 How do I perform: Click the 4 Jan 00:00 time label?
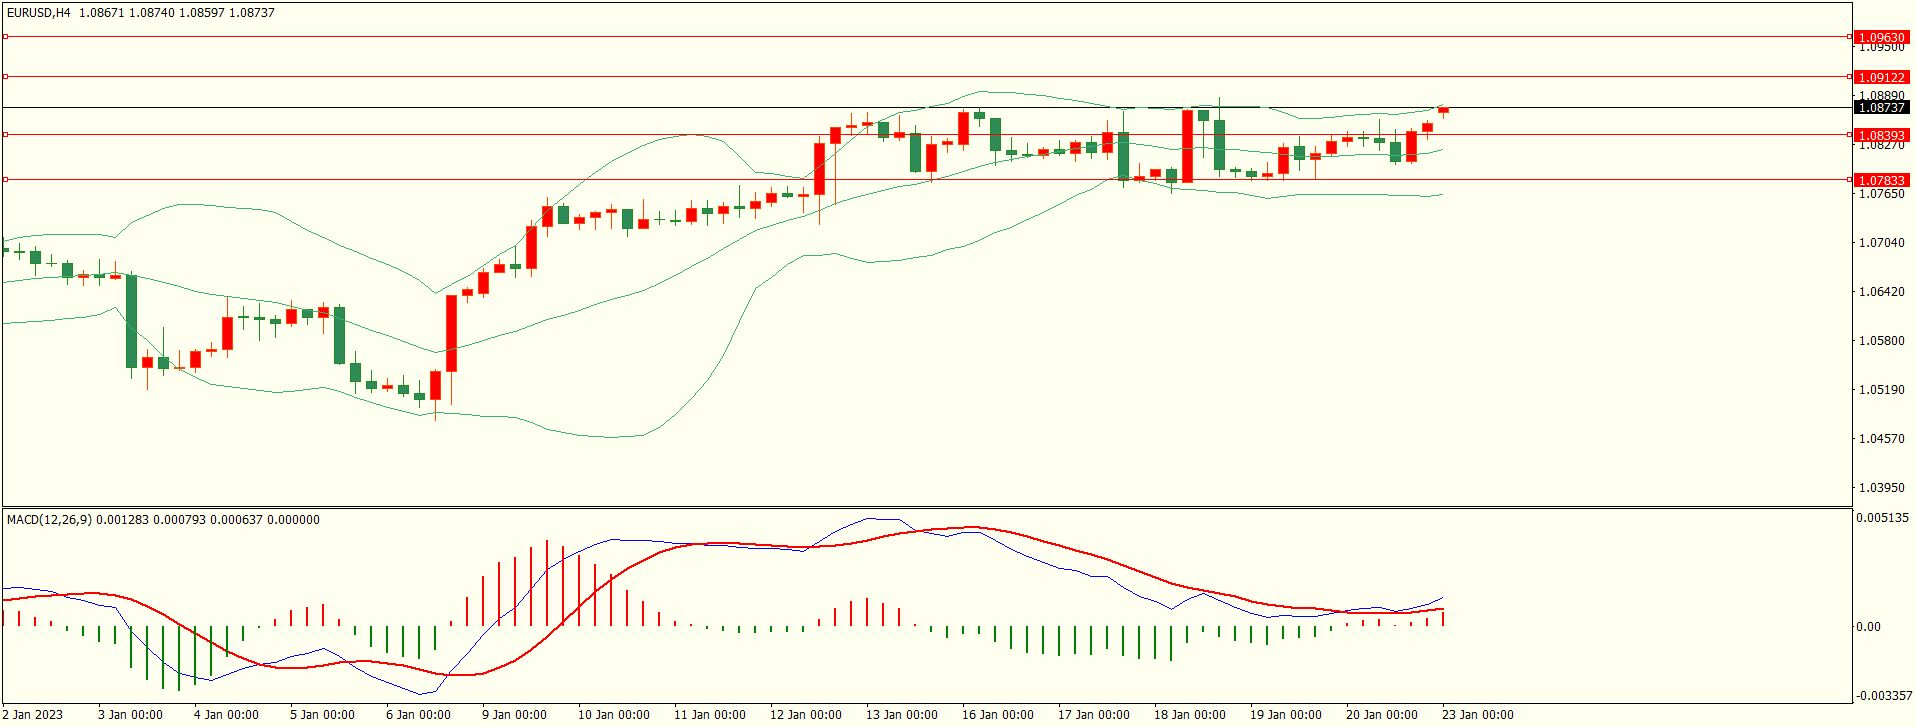click(x=226, y=714)
